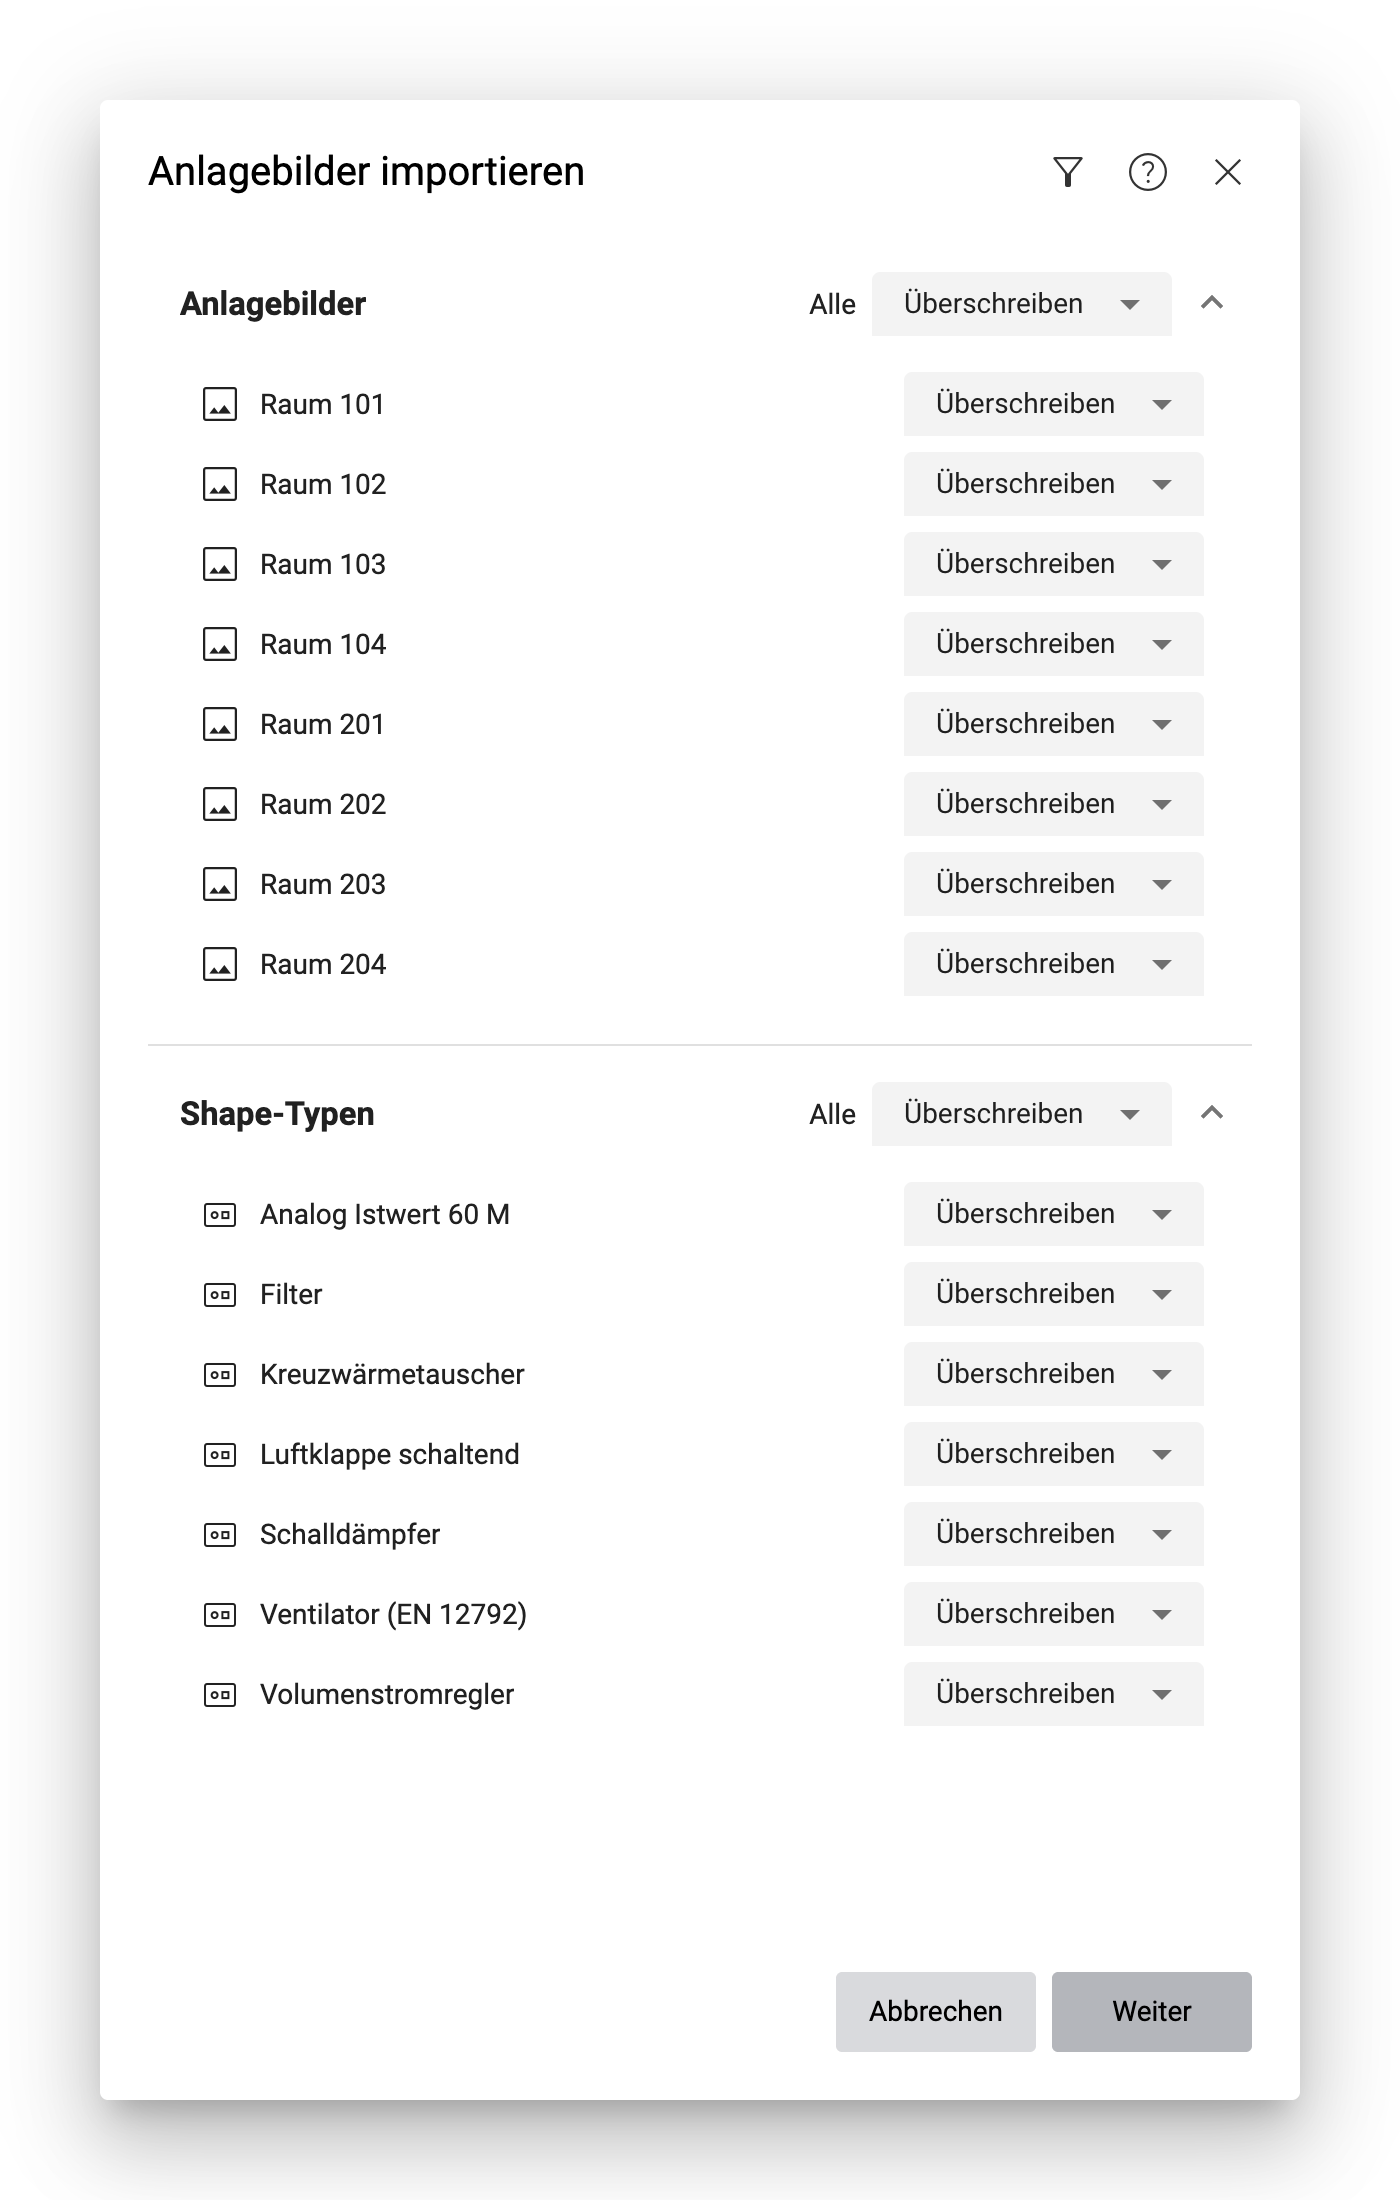The width and height of the screenshot is (1400, 2200).
Task: Open the Überschreiben dropdown for Luftklappe schaltend
Action: tap(1053, 1454)
